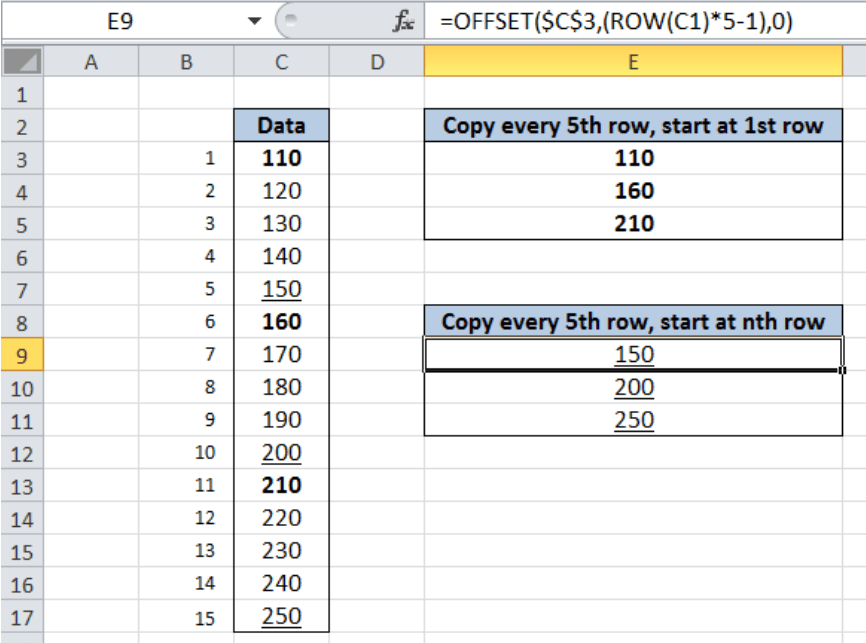Select column E header

[633, 61]
